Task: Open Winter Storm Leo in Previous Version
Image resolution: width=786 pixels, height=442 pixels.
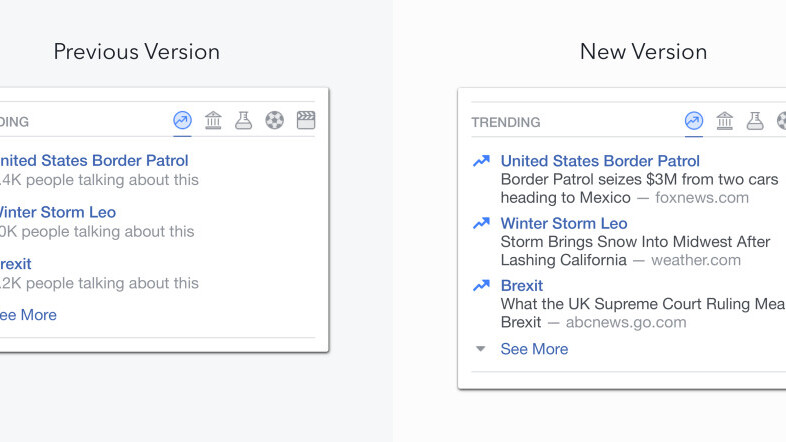Action: click(57, 212)
